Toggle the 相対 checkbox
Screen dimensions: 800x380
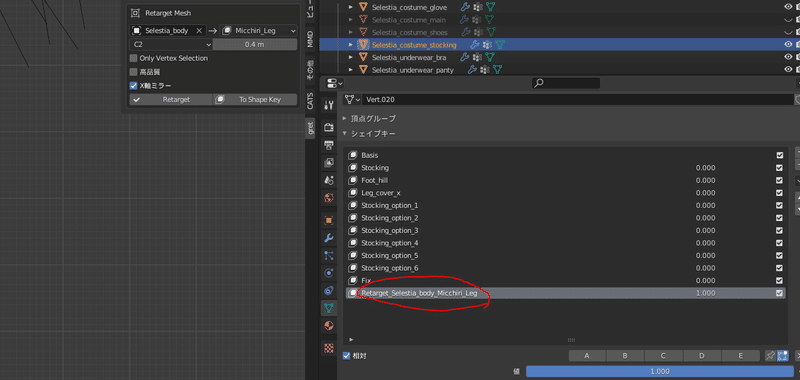[x=346, y=356]
